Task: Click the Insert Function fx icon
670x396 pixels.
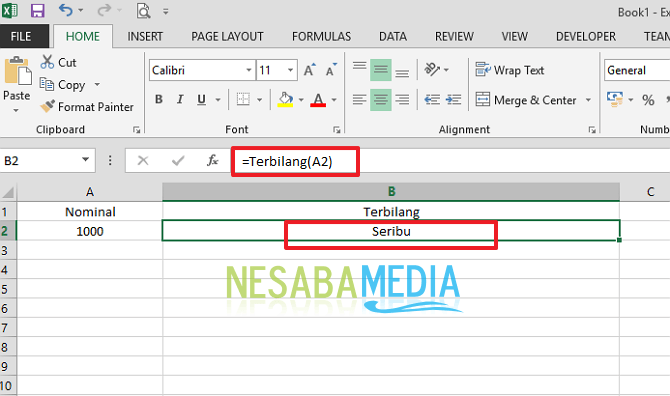Action: coord(212,161)
